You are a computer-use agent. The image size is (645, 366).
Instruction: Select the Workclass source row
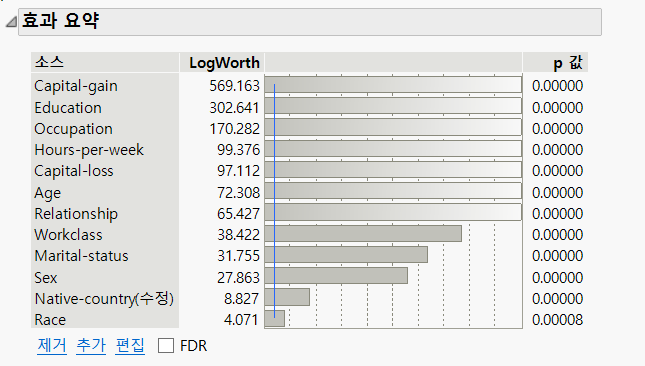pos(105,234)
